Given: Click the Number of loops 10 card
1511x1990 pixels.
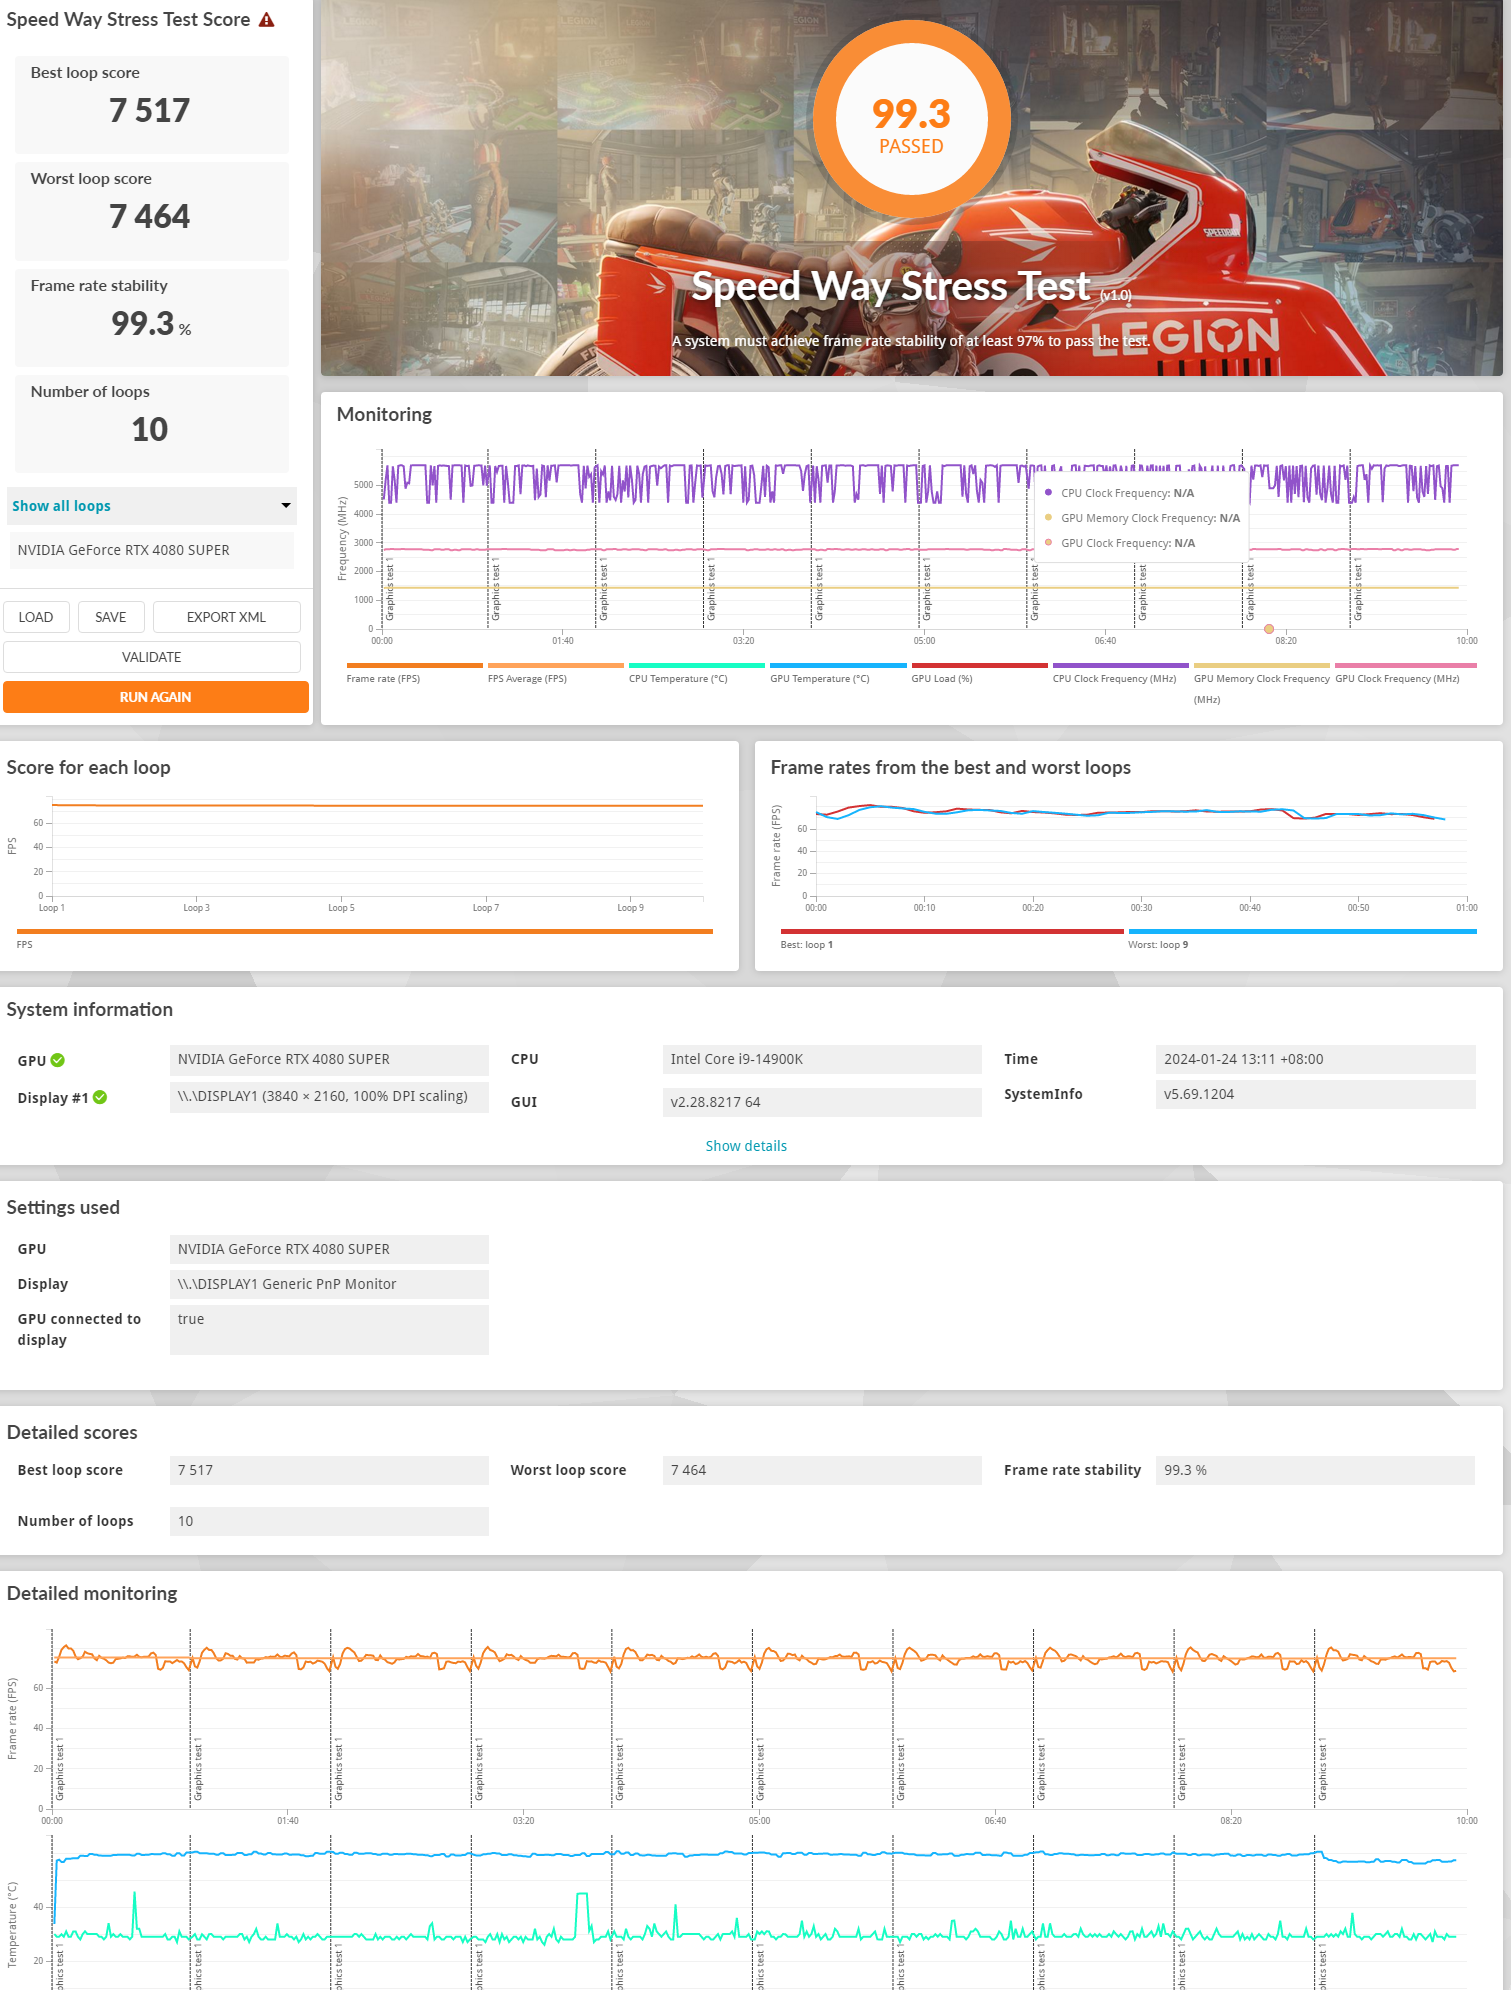Looking at the screenshot, I should pyautogui.click(x=152, y=424).
